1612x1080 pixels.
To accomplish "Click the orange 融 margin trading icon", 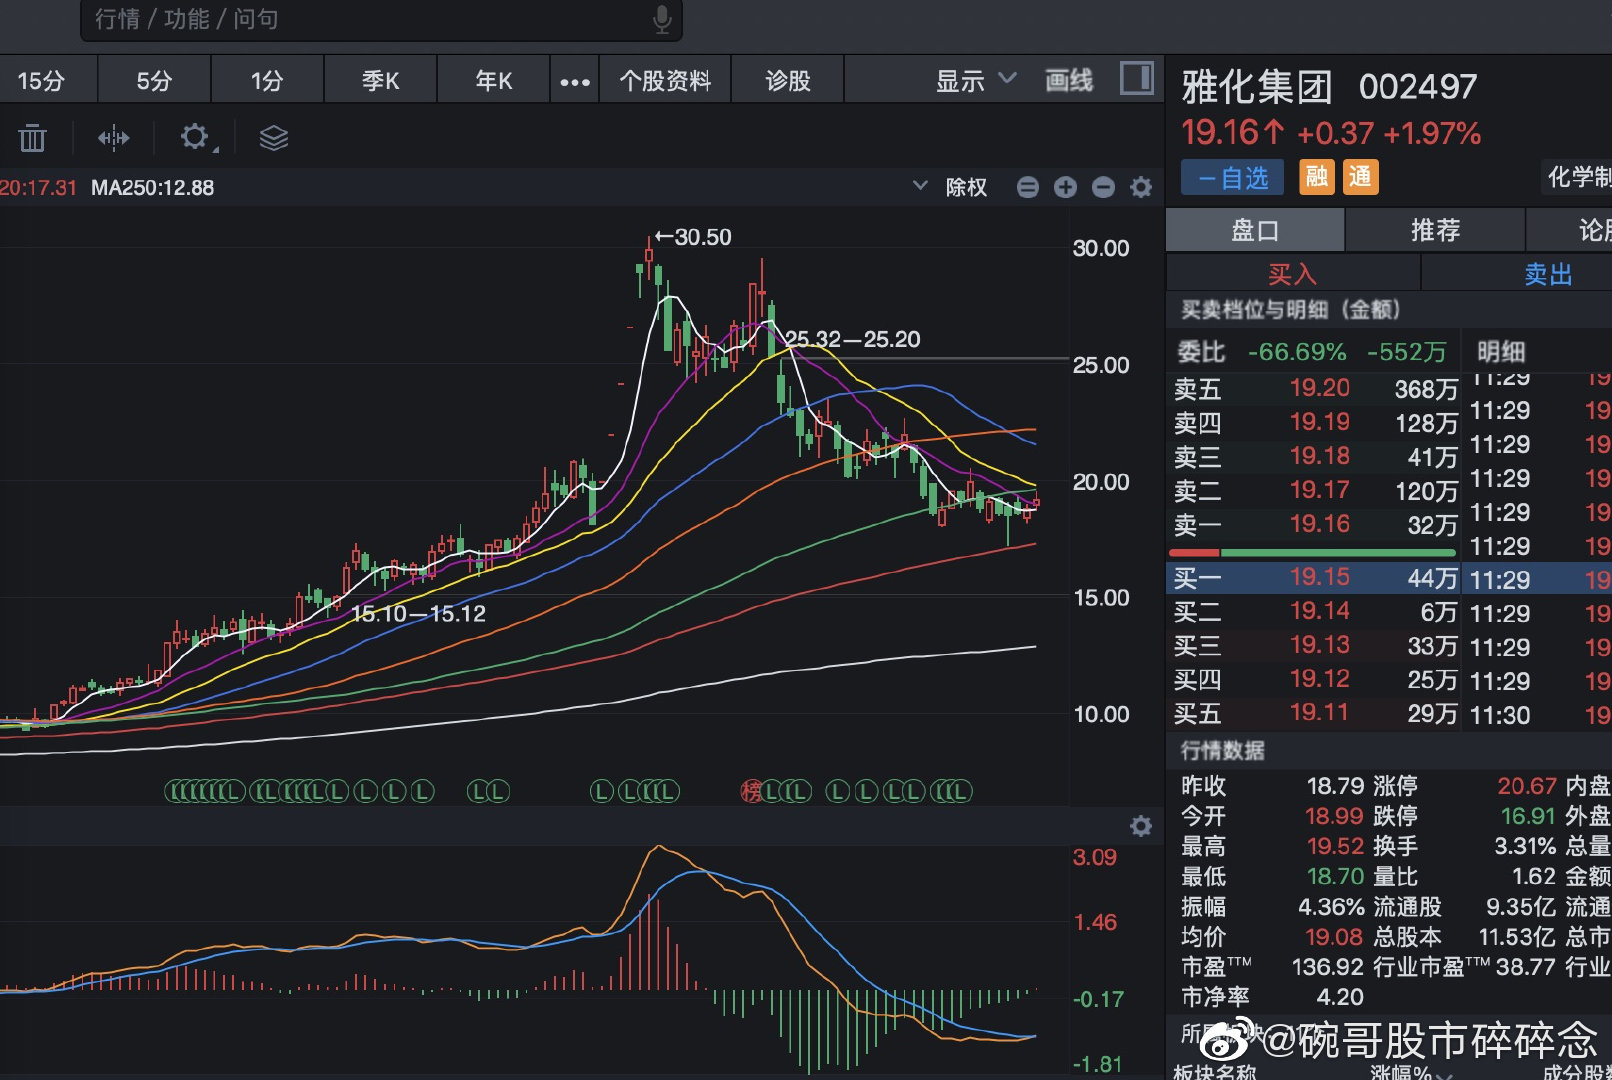I will point(1315,177).
